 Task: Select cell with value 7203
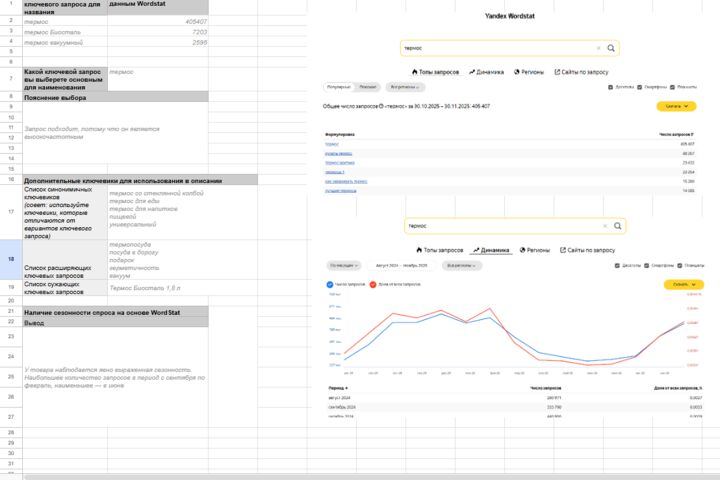[x=158, y=32]
